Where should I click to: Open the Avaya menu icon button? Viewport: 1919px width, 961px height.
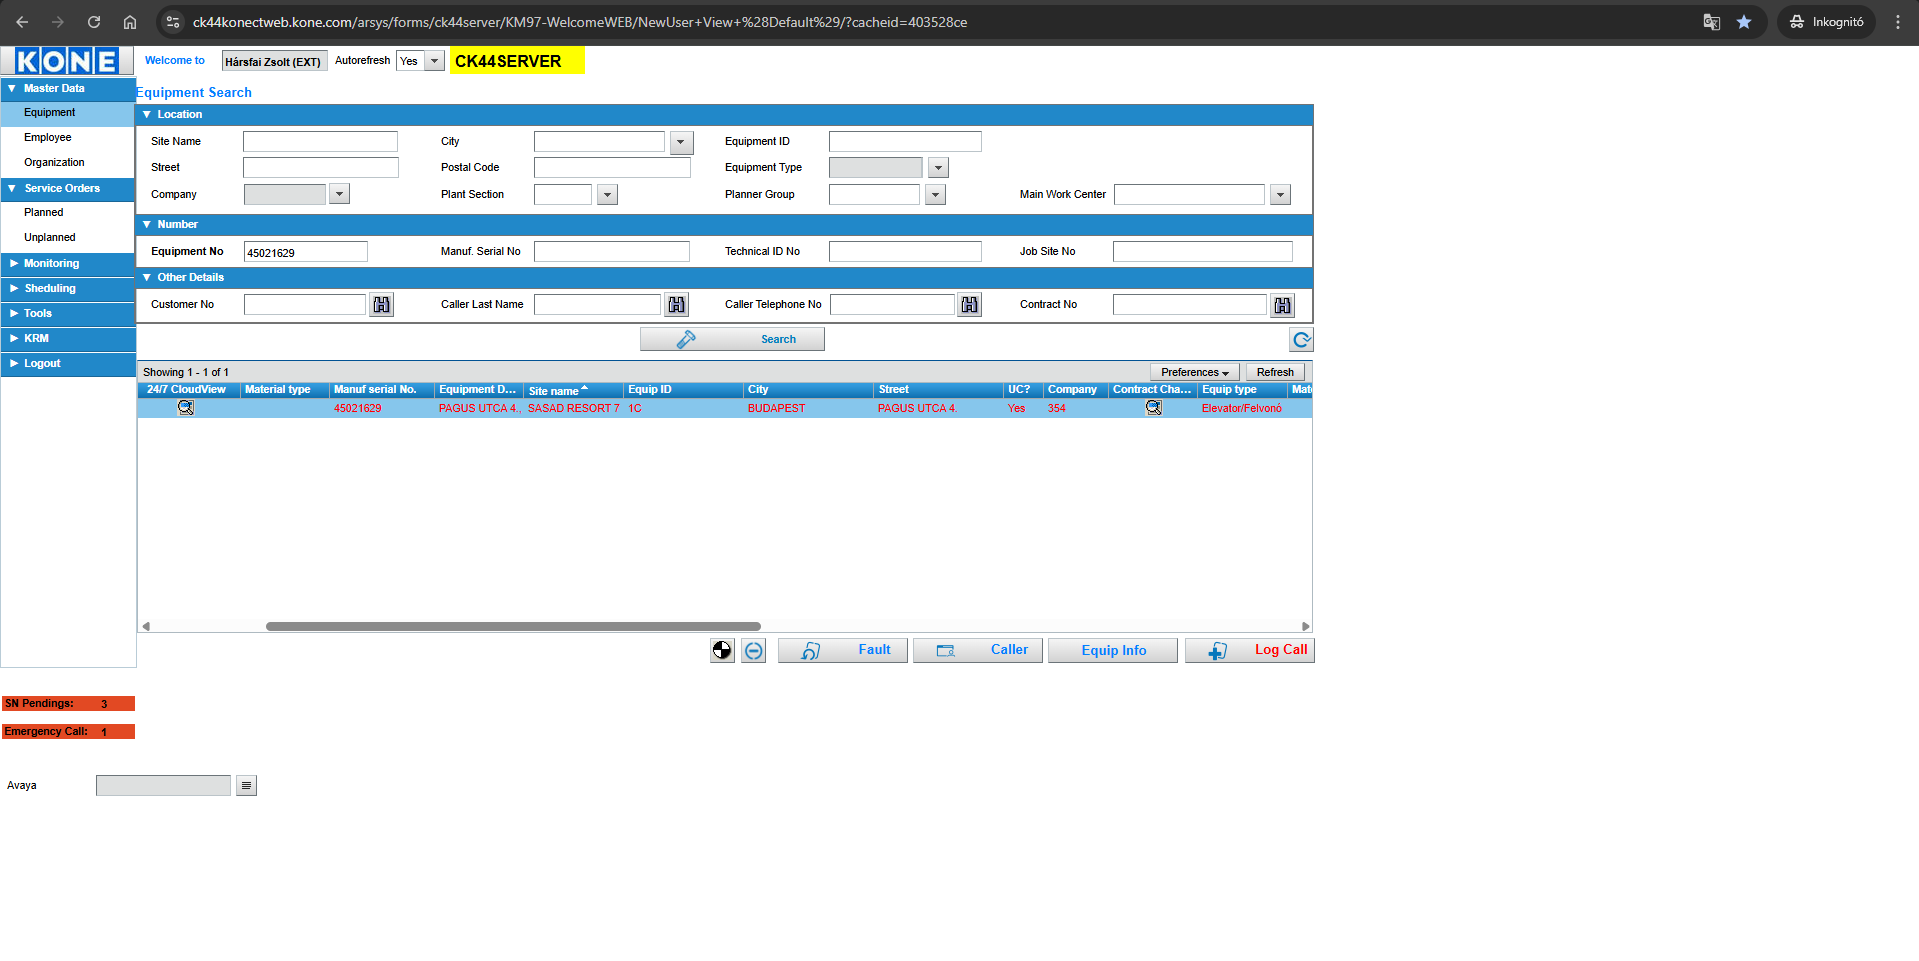246,786
